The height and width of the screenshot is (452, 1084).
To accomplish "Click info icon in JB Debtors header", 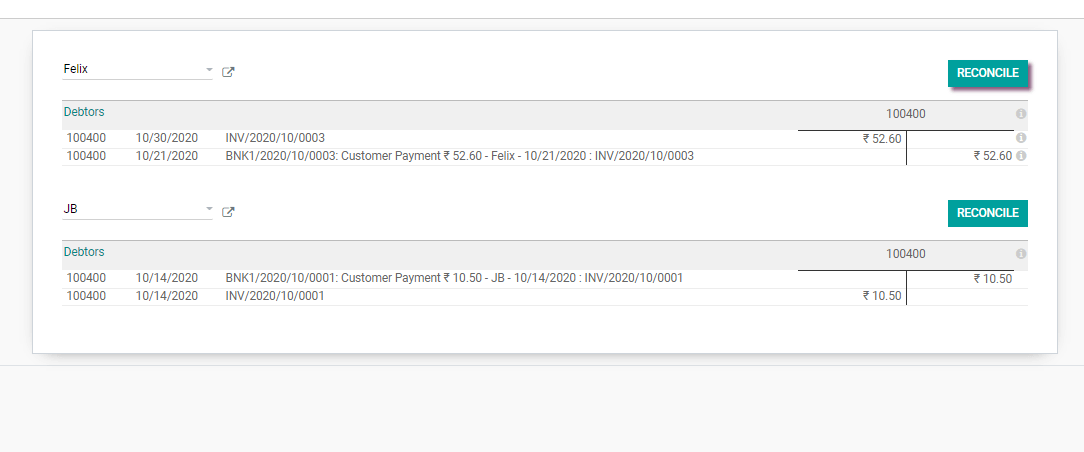I will click(1021, 254).
